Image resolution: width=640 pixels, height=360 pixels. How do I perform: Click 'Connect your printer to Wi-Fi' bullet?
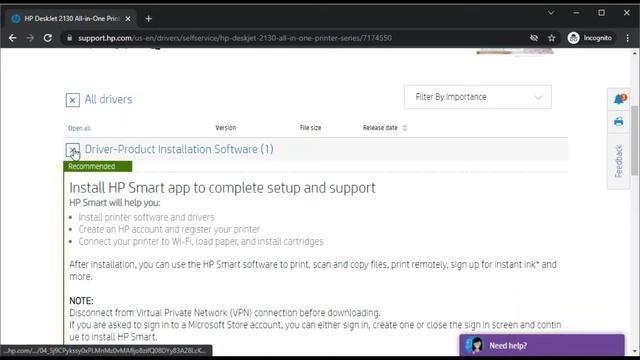click(x=201, y=242)
